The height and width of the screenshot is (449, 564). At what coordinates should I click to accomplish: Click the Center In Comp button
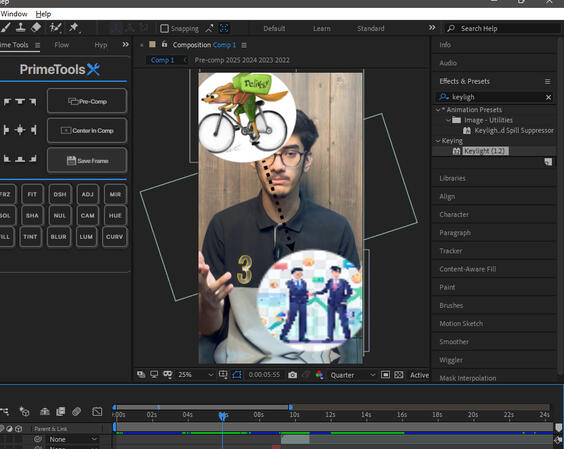click(87, 130)
